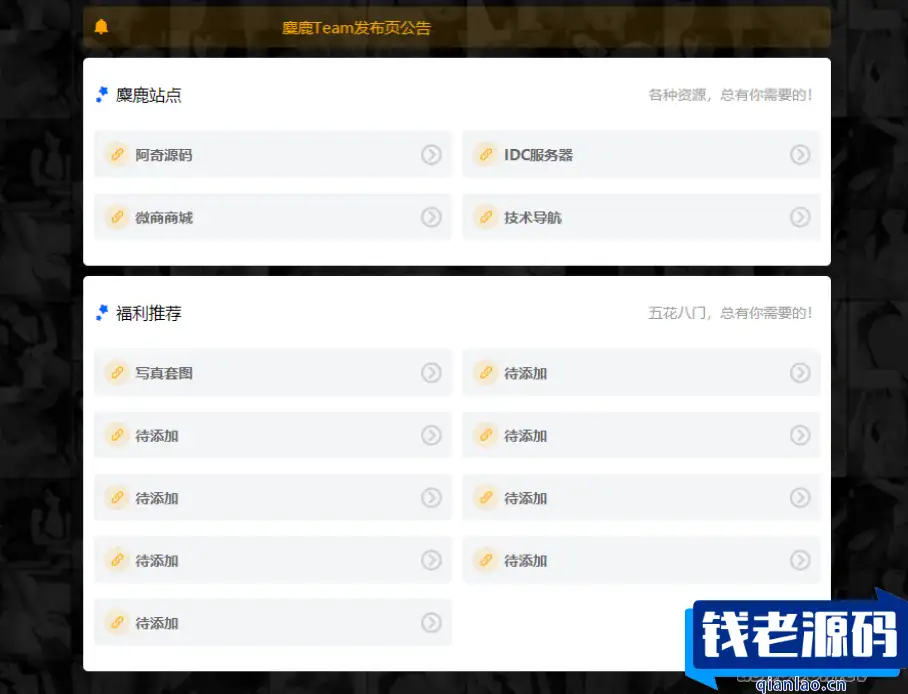Click the arrow icon on the 技术导航 card

click(800, 217)
